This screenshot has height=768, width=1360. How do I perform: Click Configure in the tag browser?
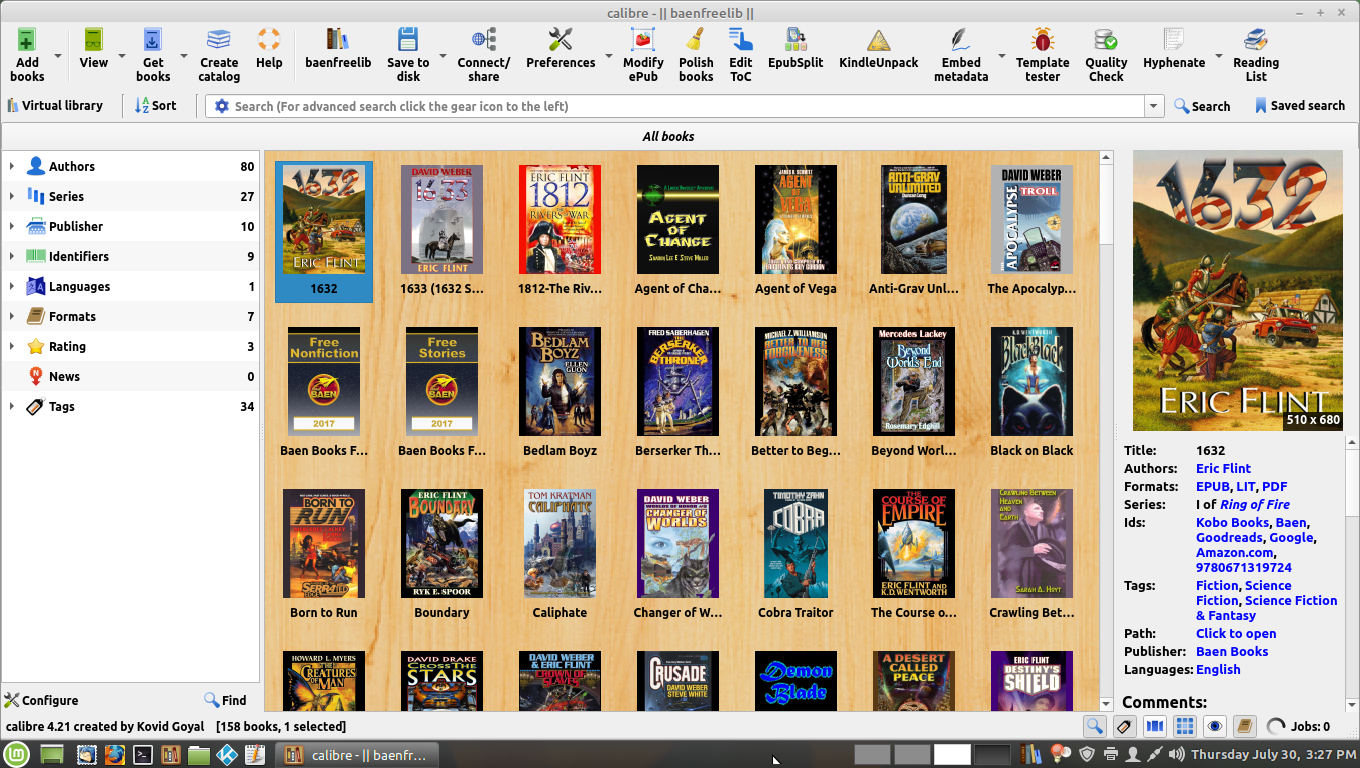point(41,700)
